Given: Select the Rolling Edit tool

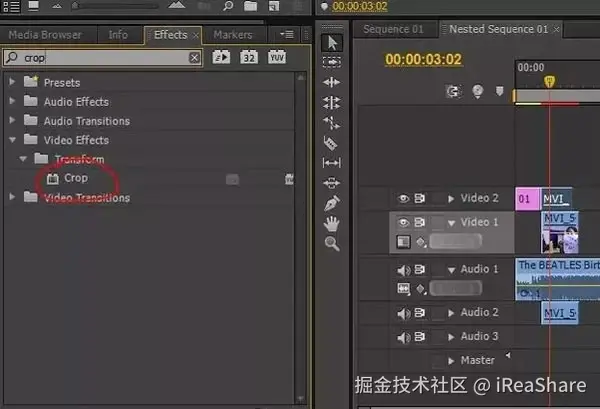Looking at the screenshot, I should (x=331, y=103).
